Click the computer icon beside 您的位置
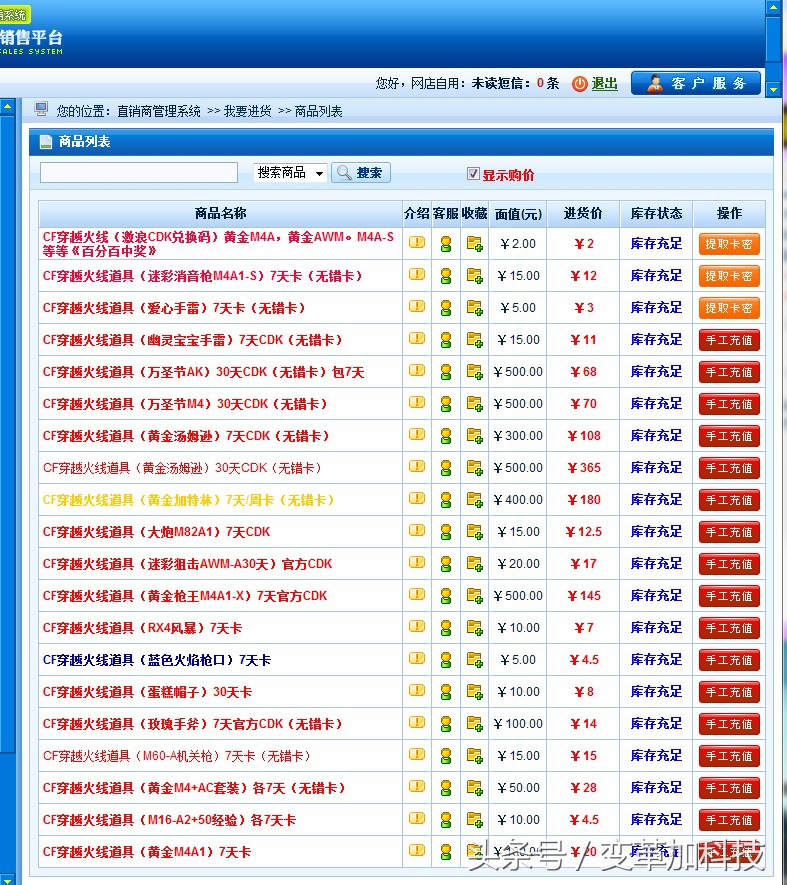This screenshot has width=787, height=885. point(41,109)
